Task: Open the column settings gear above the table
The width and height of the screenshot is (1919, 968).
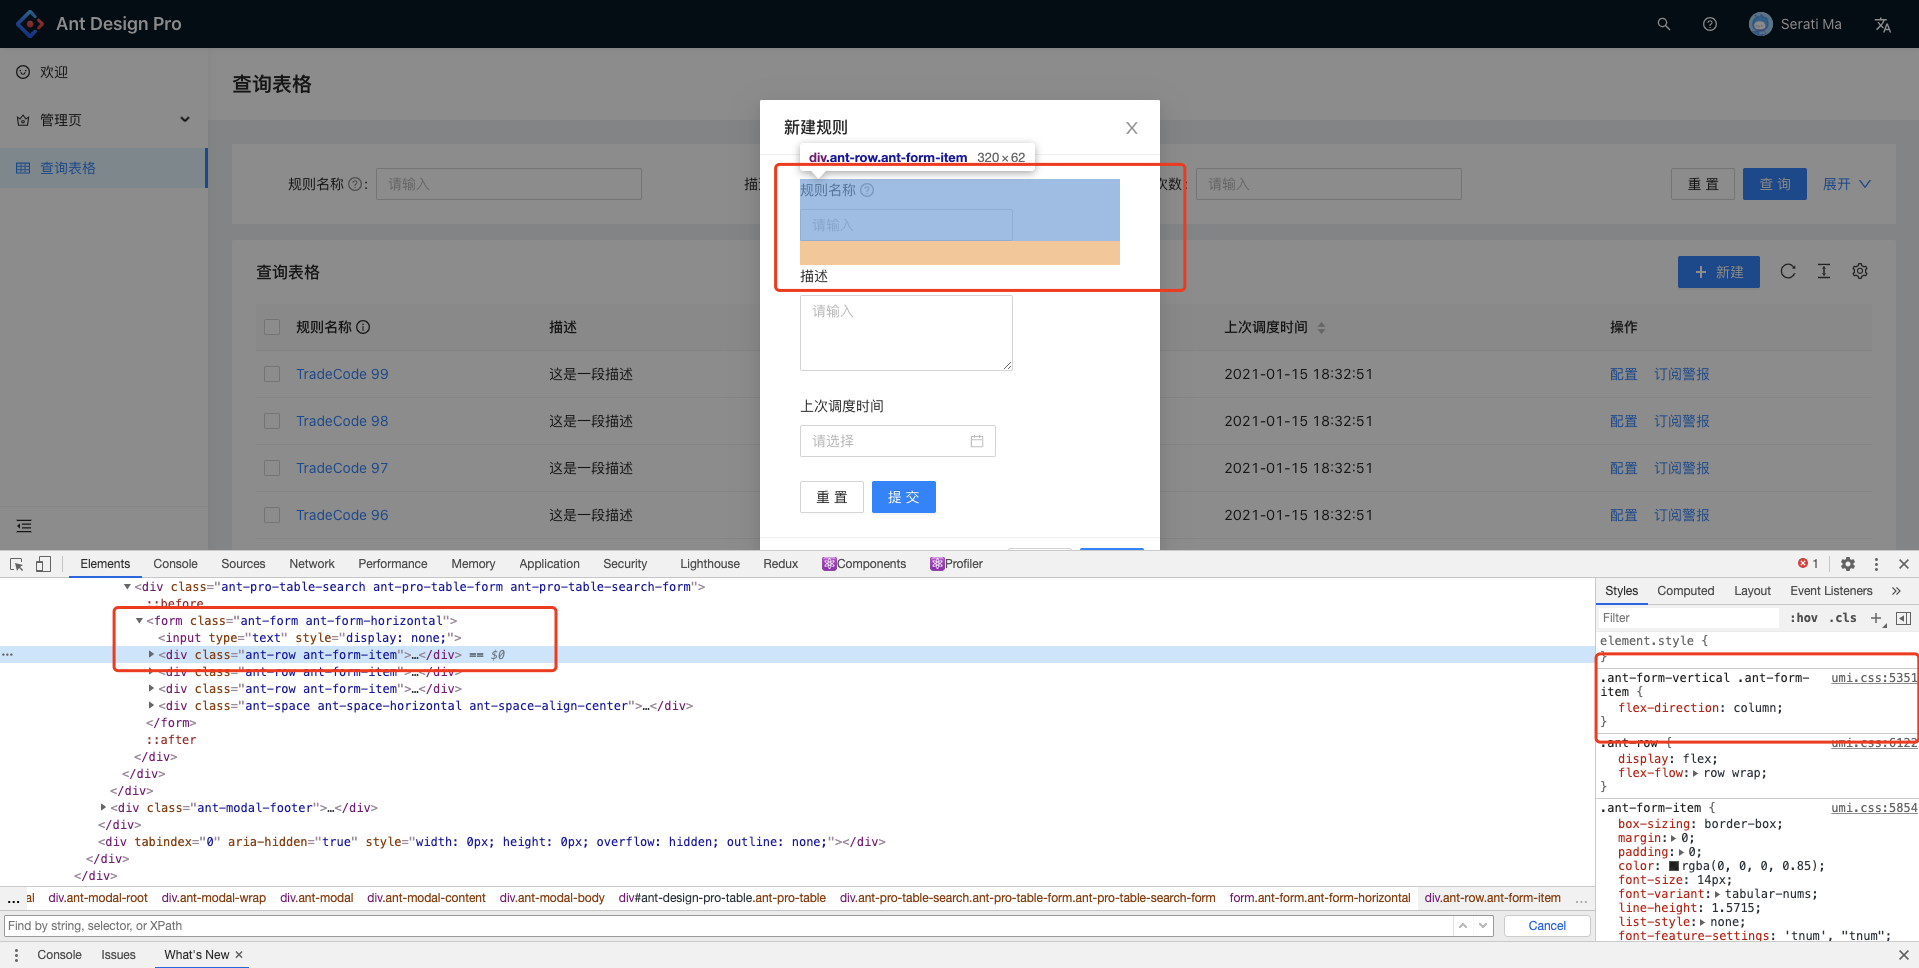Action: click(1859, 271)
